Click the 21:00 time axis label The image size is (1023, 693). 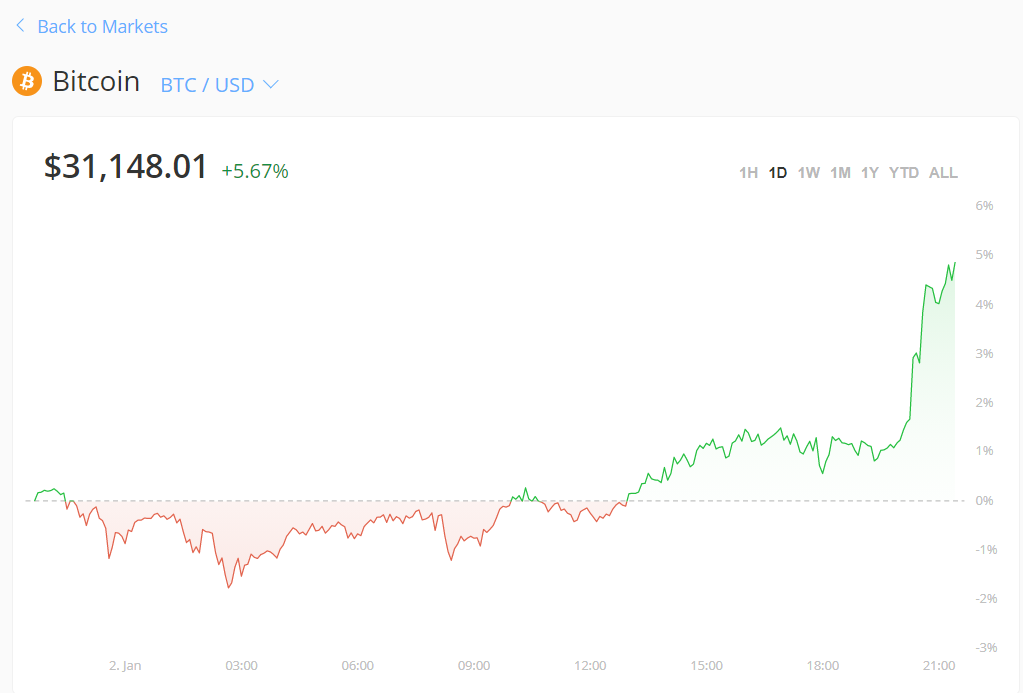click(x=939, y=666)
